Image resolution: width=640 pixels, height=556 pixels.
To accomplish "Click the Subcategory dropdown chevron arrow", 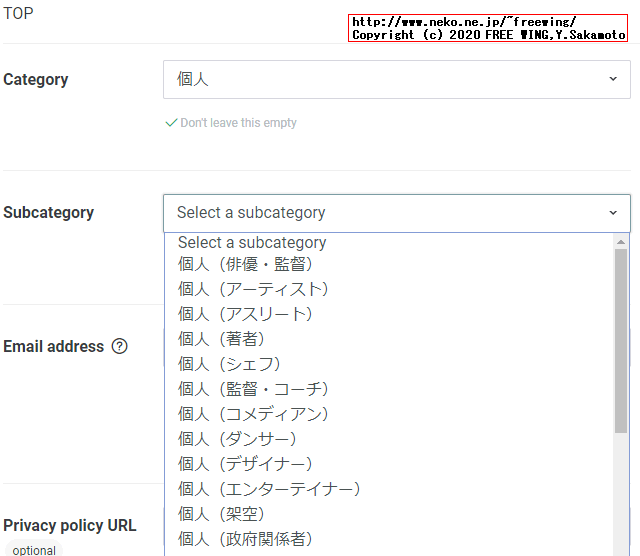I will 613,213.
